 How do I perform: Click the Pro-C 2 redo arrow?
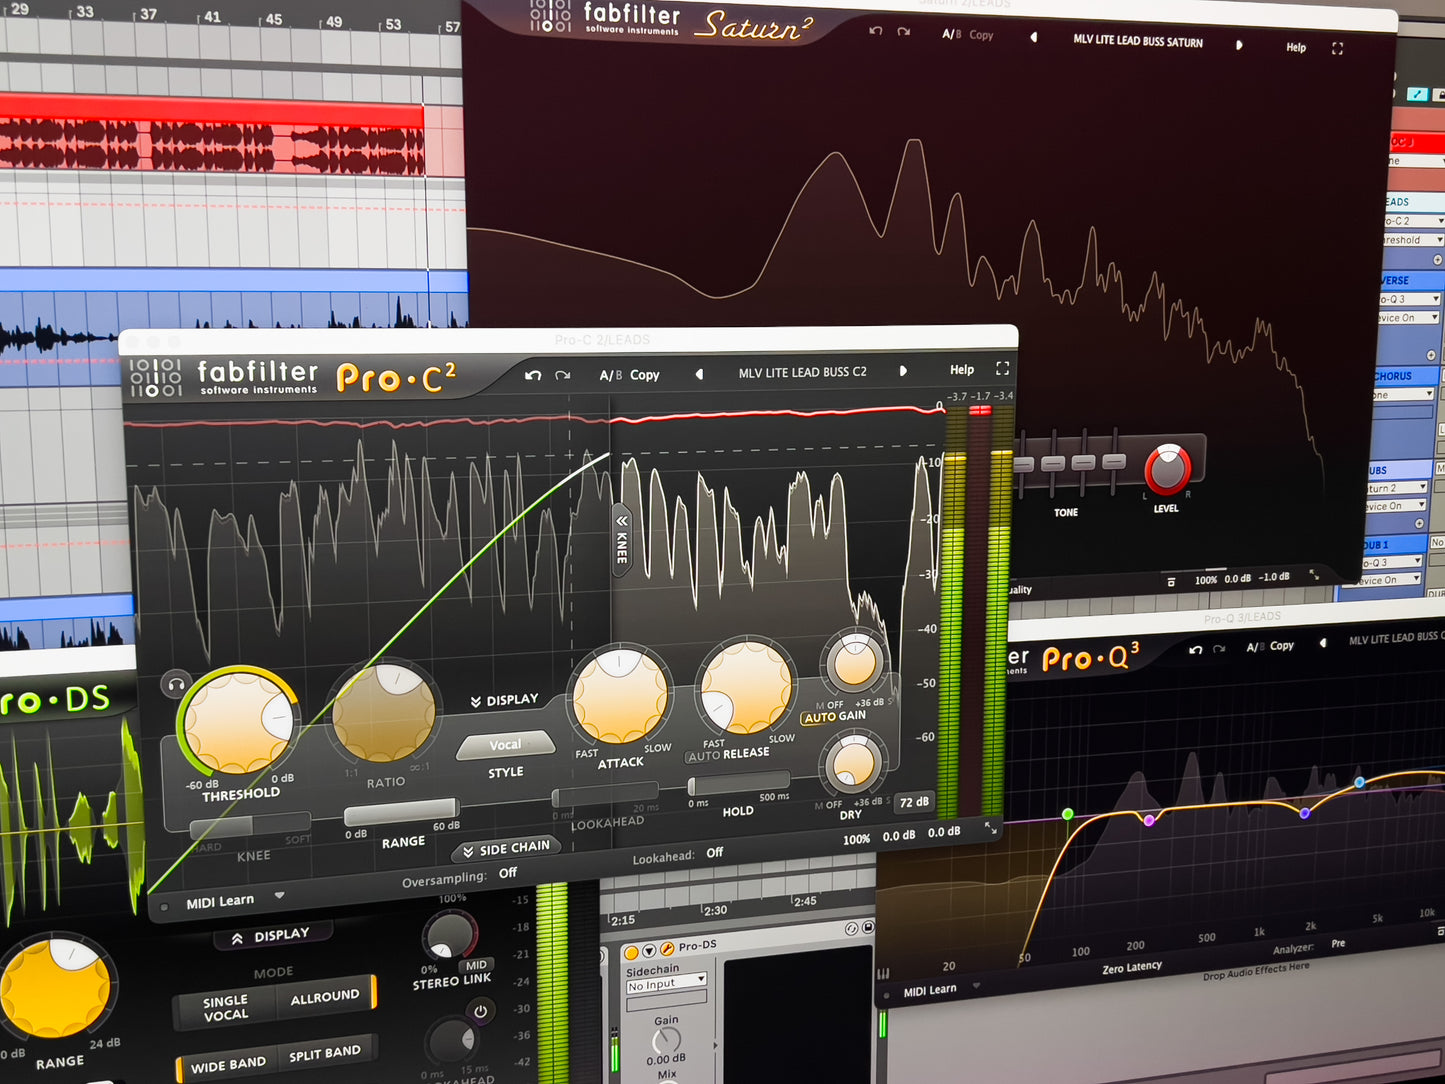point(563,376)
